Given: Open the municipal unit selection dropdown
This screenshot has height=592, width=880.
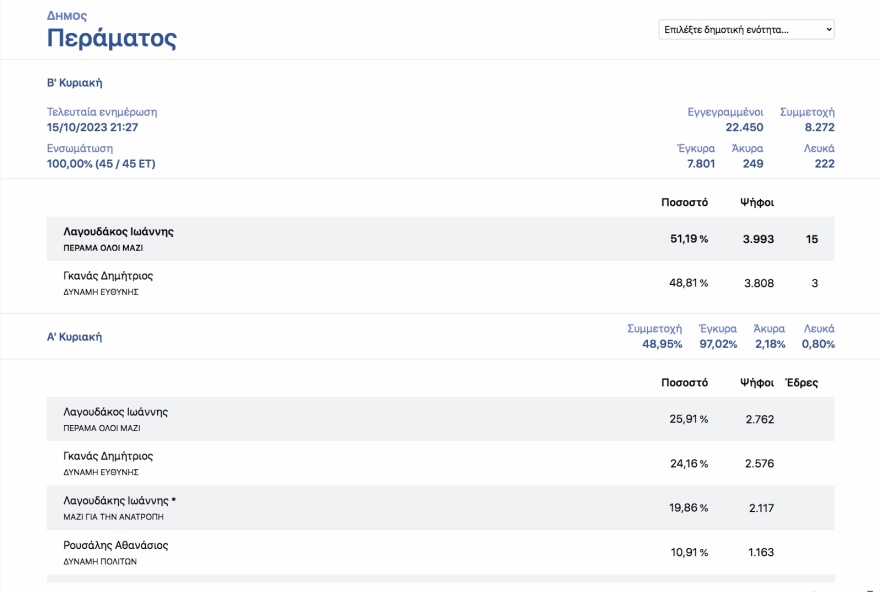Looking at the screenshot, I should tap(746, 30).
